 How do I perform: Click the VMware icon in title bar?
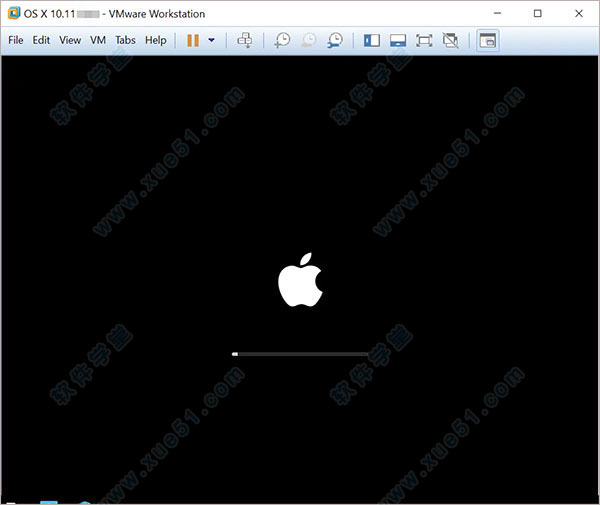13,13
